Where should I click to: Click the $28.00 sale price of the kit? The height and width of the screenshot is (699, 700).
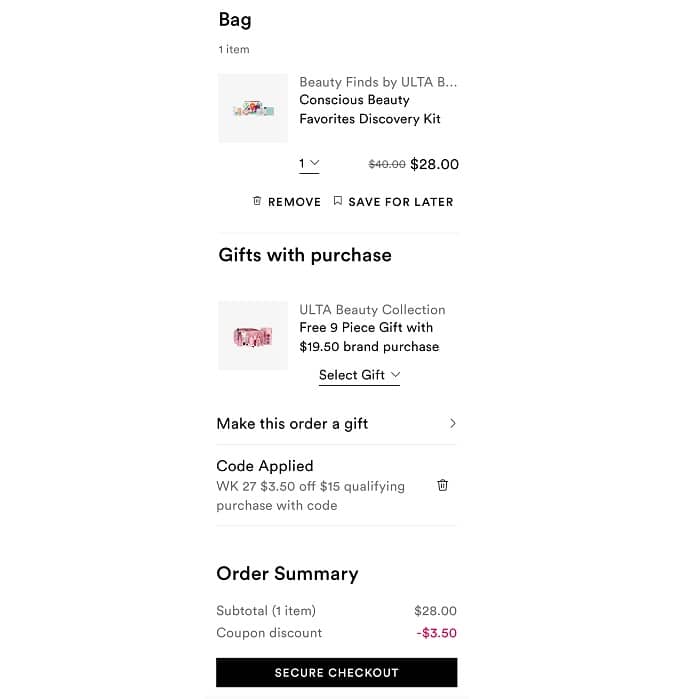click(x=434, y=164)
